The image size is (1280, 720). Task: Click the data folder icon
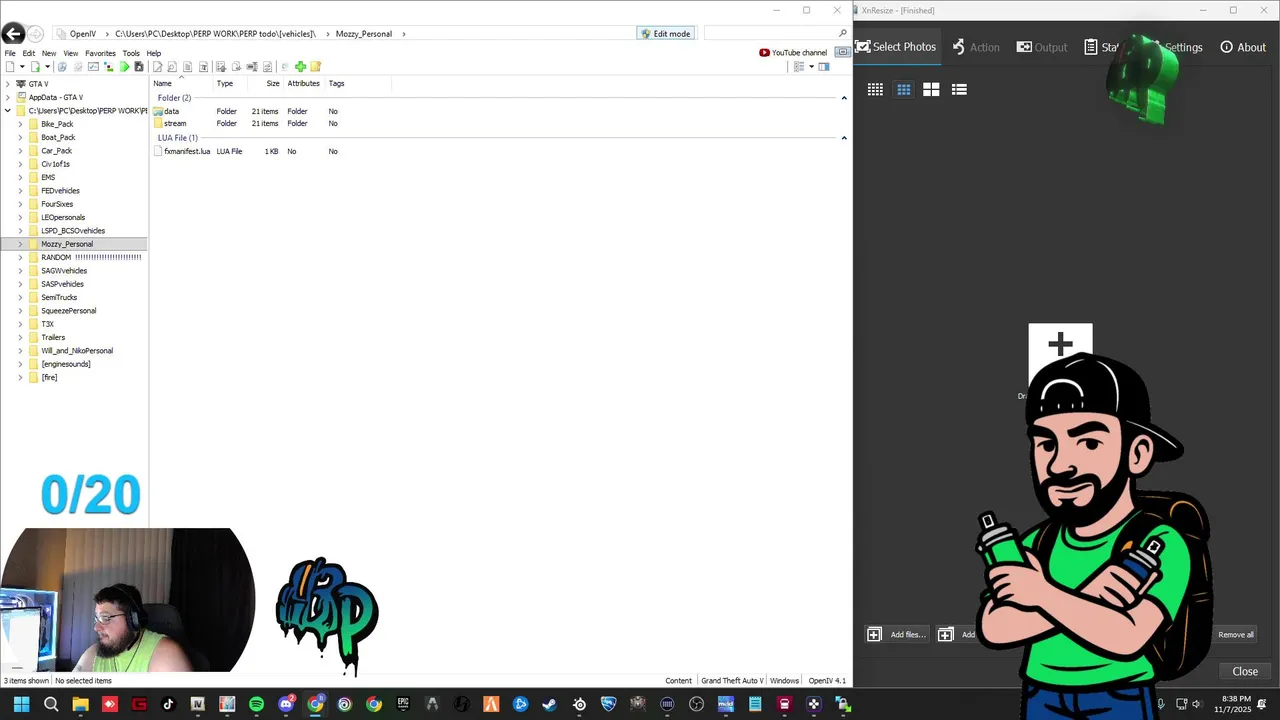[x=158, y=111]
